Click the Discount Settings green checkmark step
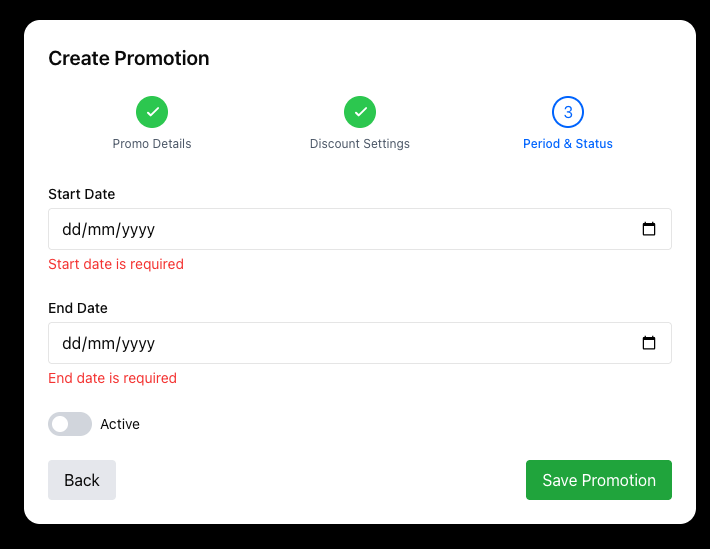 click(360, 112)
